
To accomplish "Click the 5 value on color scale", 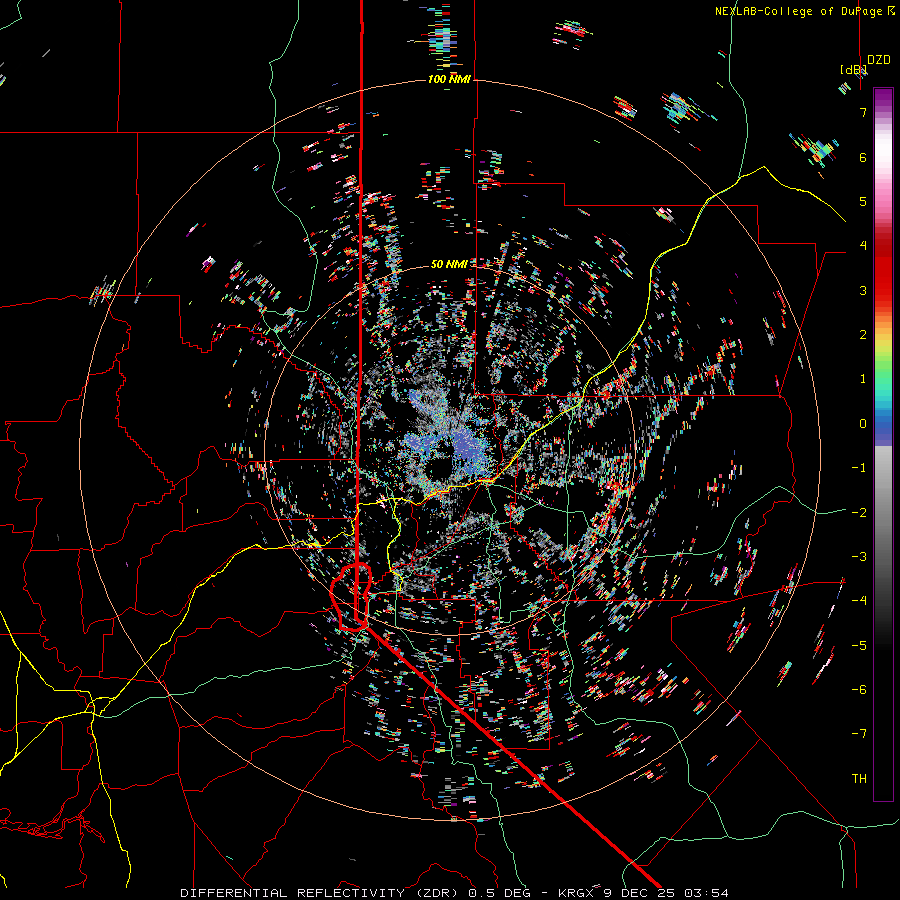I will coord(863,201).
